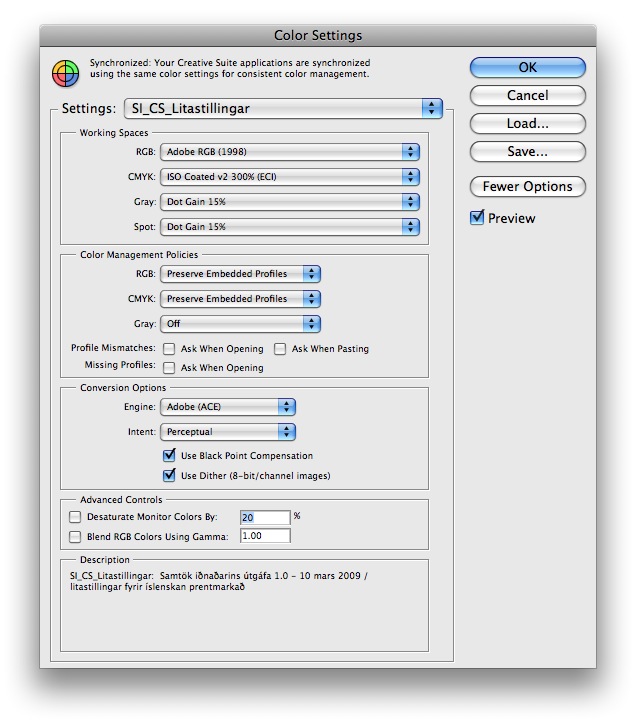Enable Ask When Pasting checkbox
This screenshot has height=723, width=636.
pyautogui.click(x=280, y=349)
